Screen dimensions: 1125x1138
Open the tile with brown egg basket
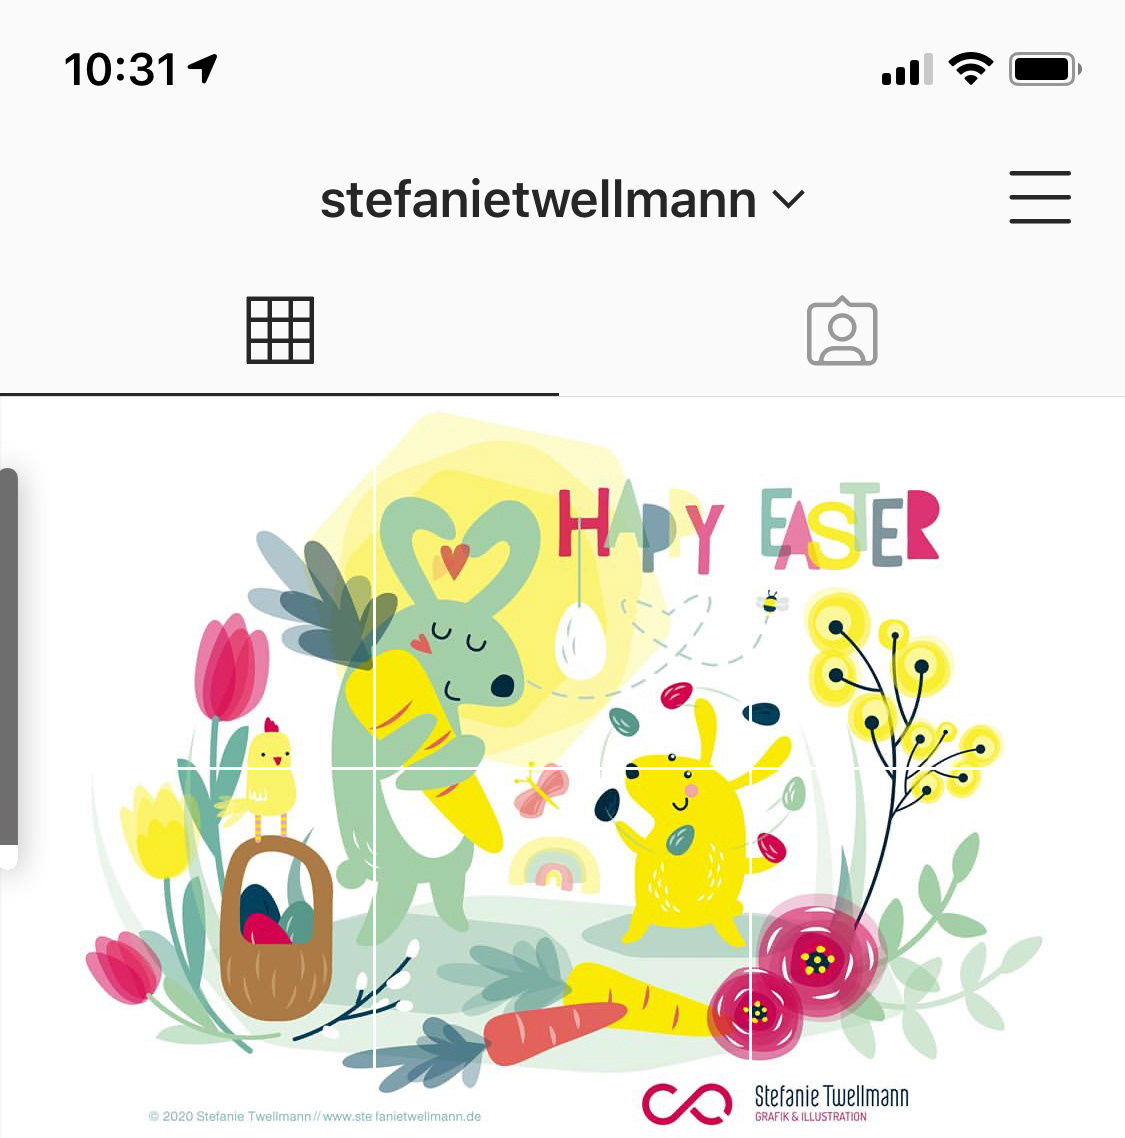click(x=187, y=954)
